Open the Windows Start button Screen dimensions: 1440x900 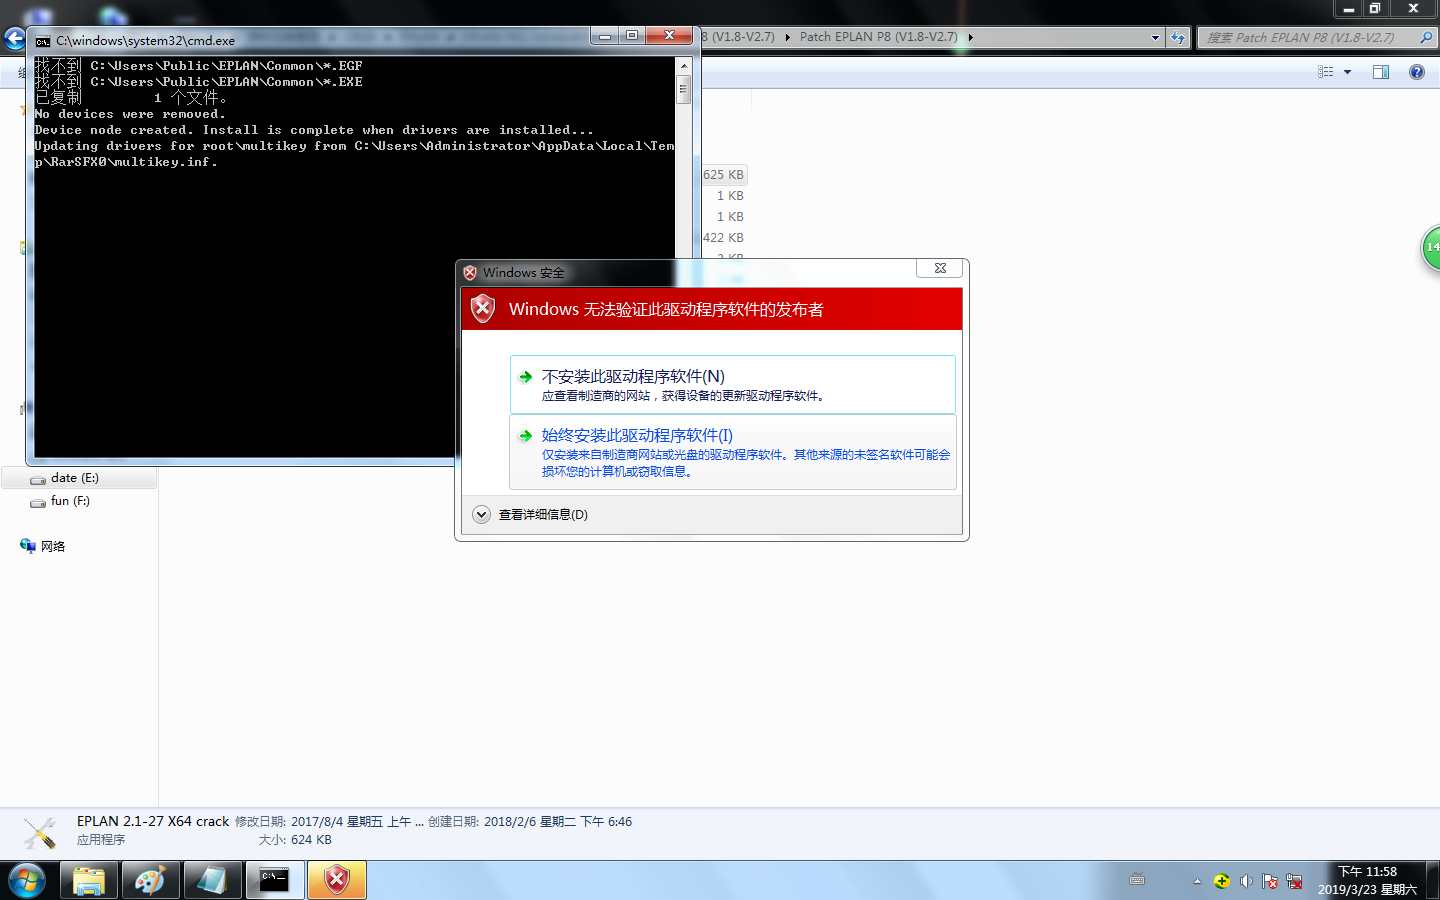click(x=27, y=880)
